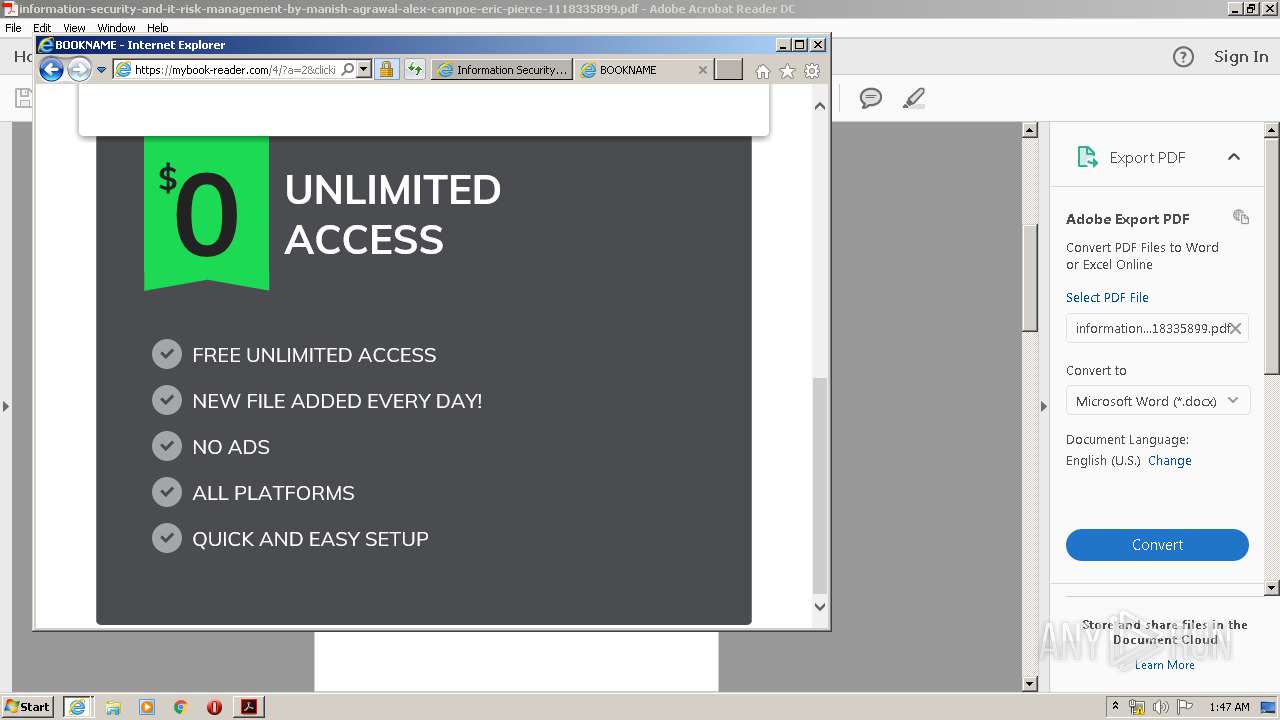
Task: Click the $0 green banner
Action: pos(206,213)
